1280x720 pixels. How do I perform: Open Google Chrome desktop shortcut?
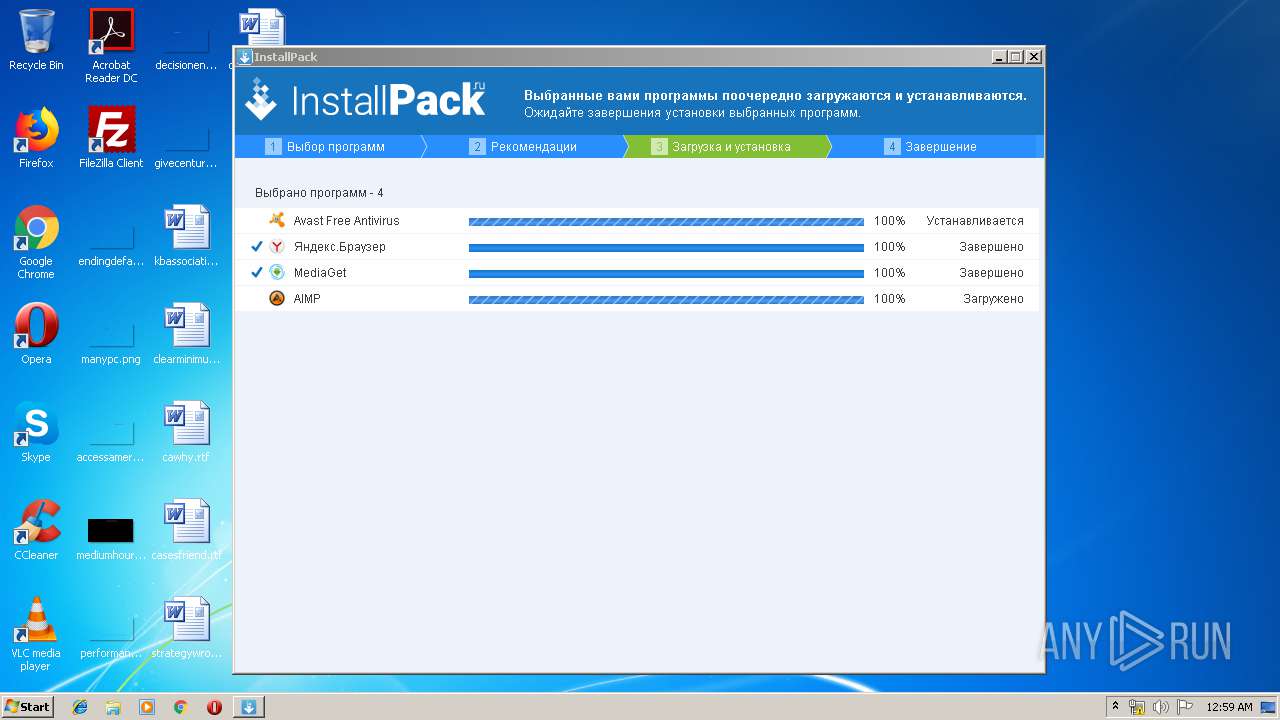tap(36, 242)
